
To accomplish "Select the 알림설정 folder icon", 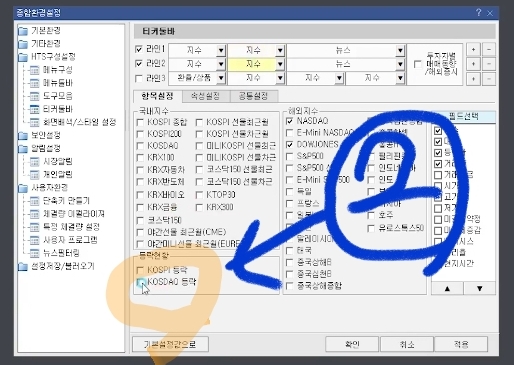I will click(23, 149).
